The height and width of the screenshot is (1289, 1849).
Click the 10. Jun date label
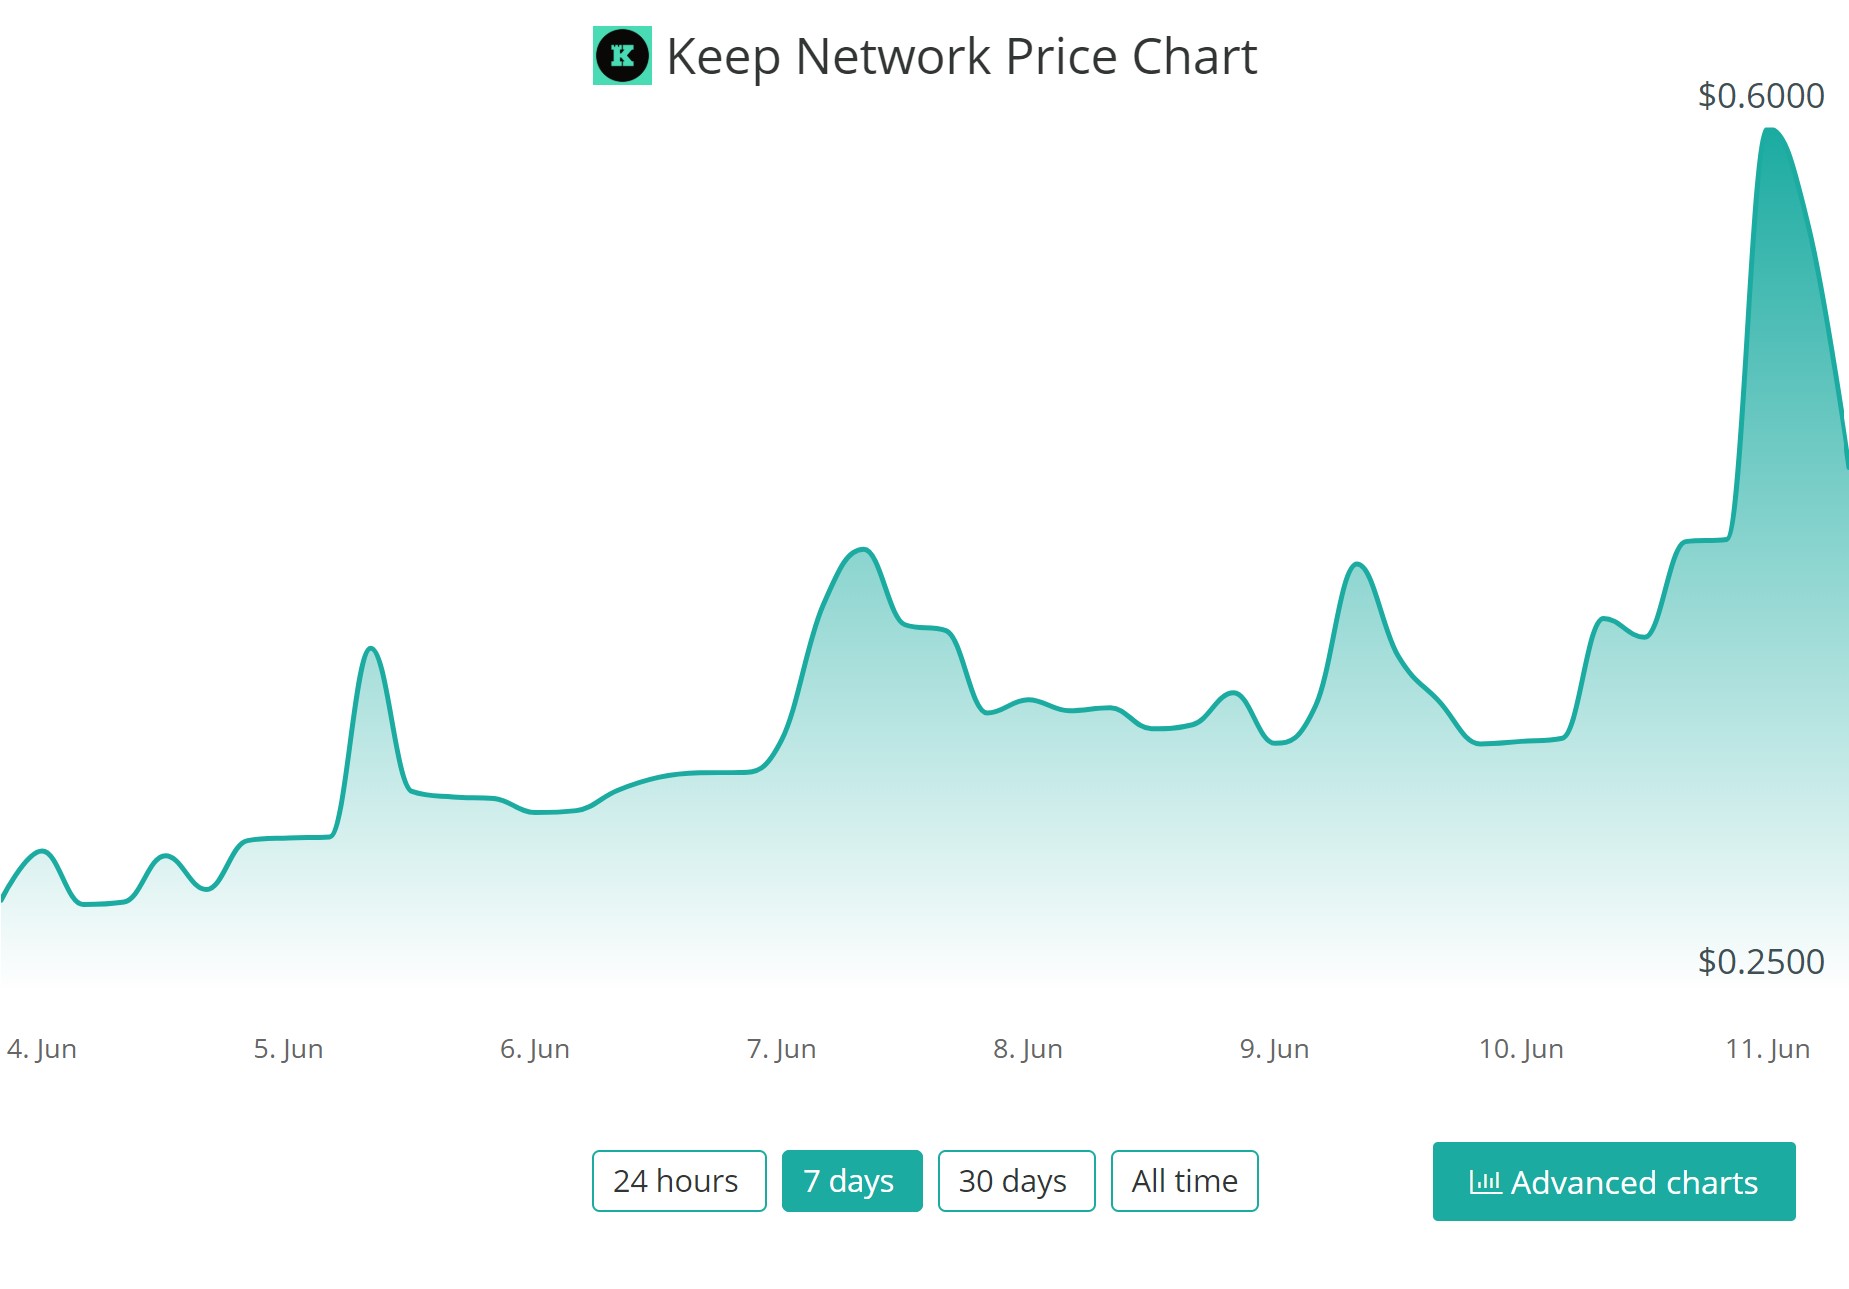point(1521,1048)
